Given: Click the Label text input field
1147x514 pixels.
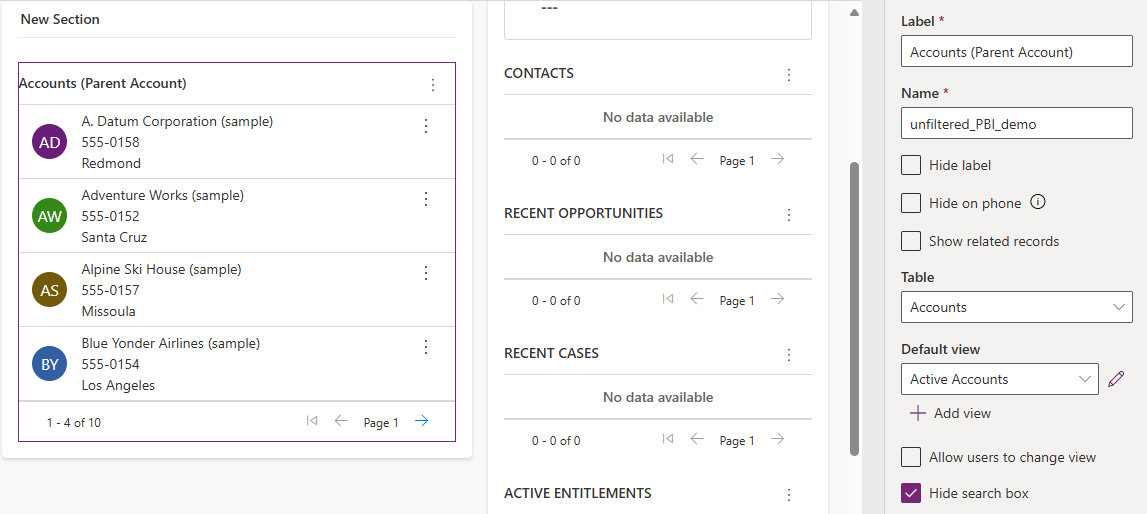Looking at the screenshot, I should click(1016, 52).
